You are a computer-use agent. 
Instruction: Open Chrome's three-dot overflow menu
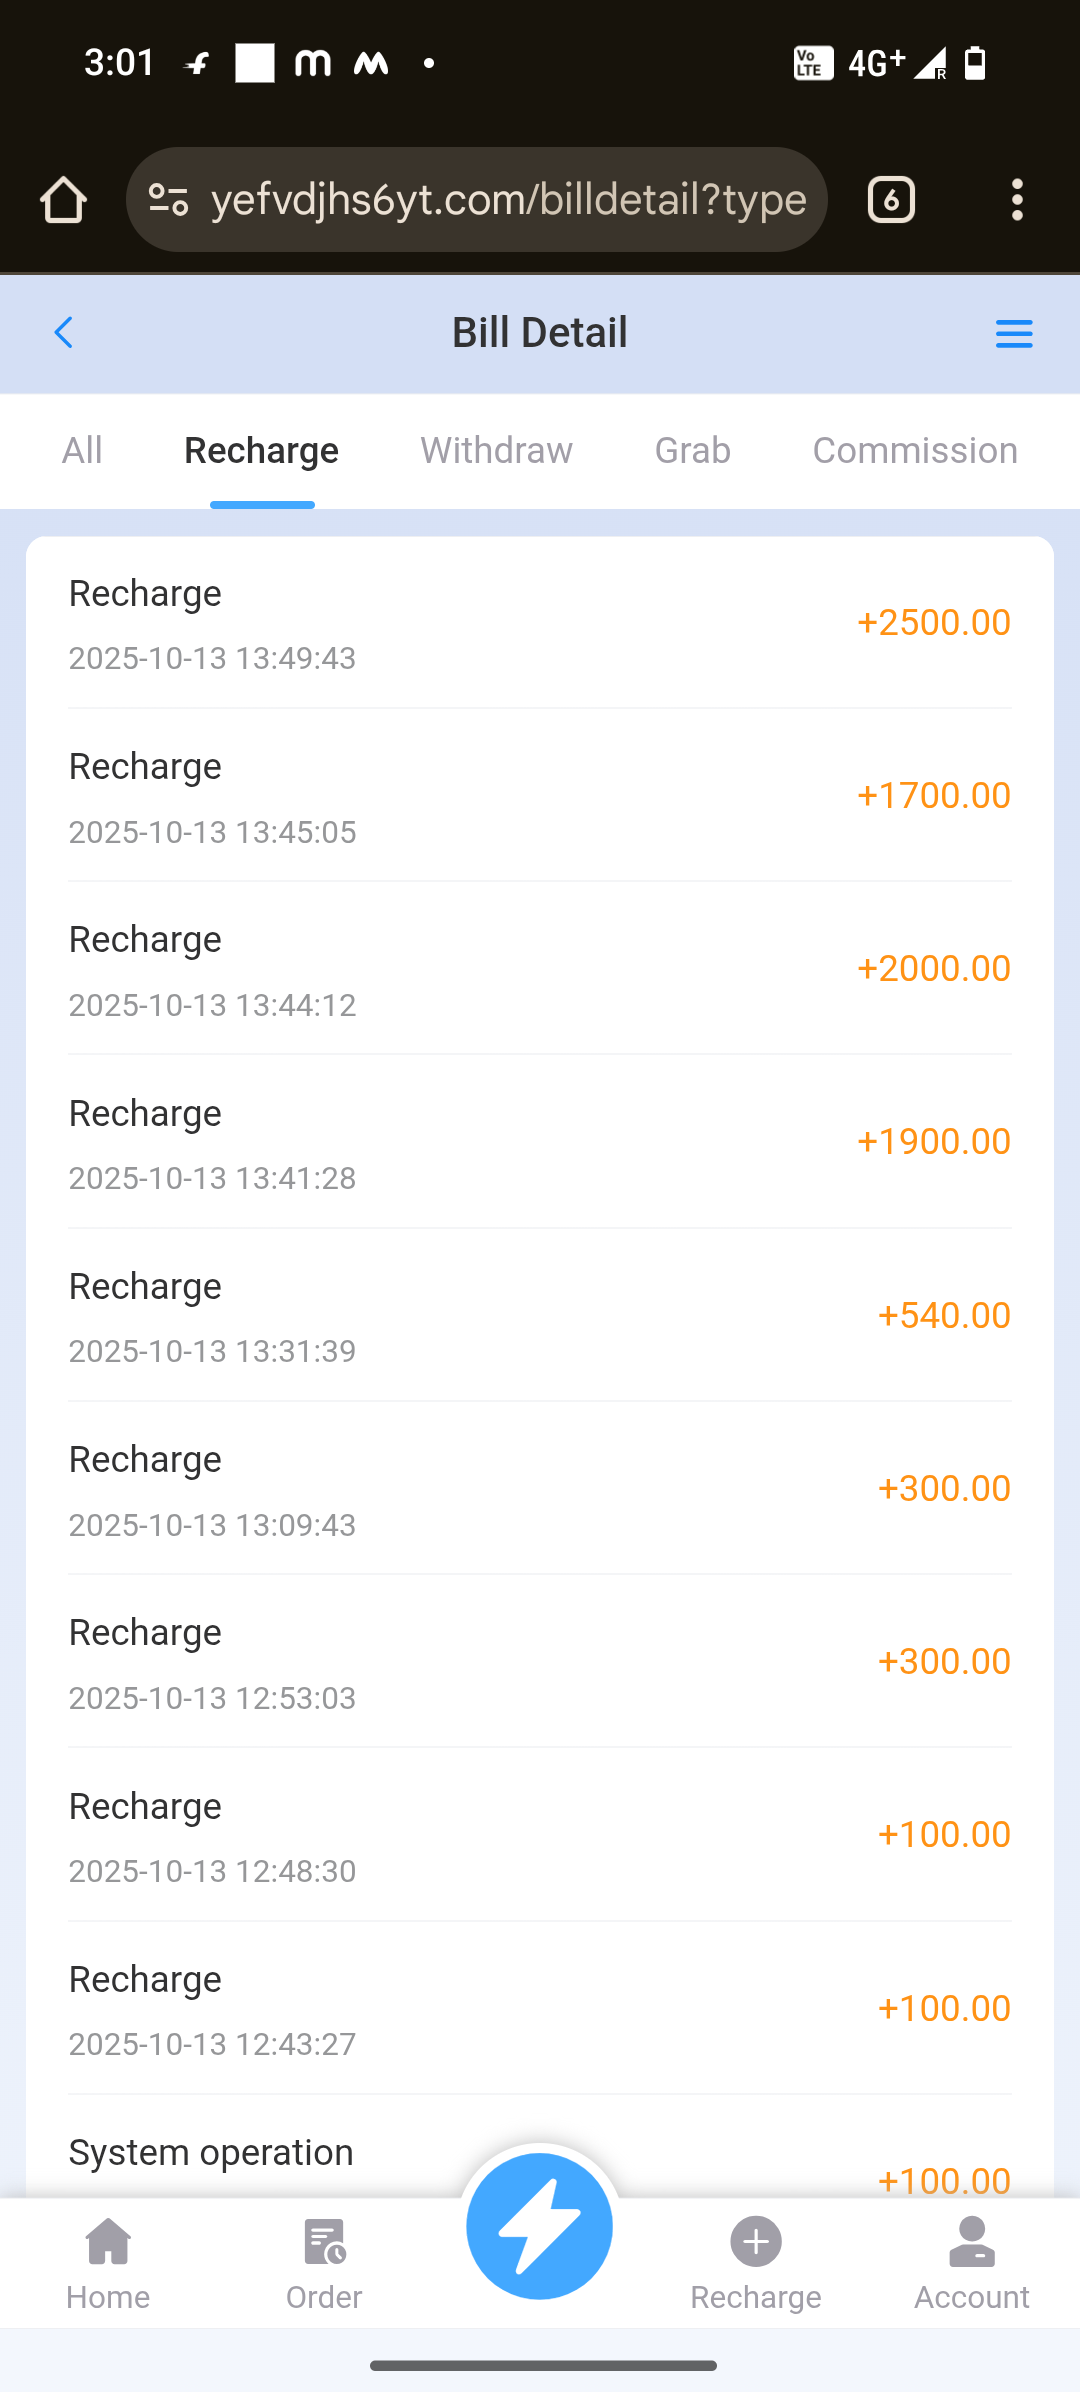pyautogui.click(x=1017, y=200)
